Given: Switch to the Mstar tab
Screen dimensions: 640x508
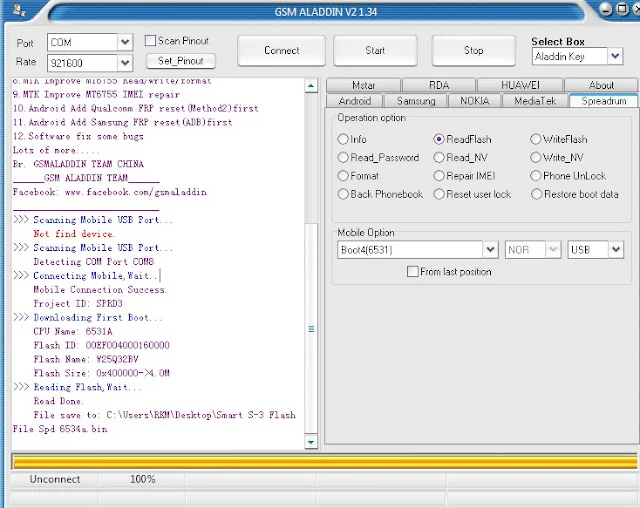Looking at the screenshot, I should [x=363, y=85].
